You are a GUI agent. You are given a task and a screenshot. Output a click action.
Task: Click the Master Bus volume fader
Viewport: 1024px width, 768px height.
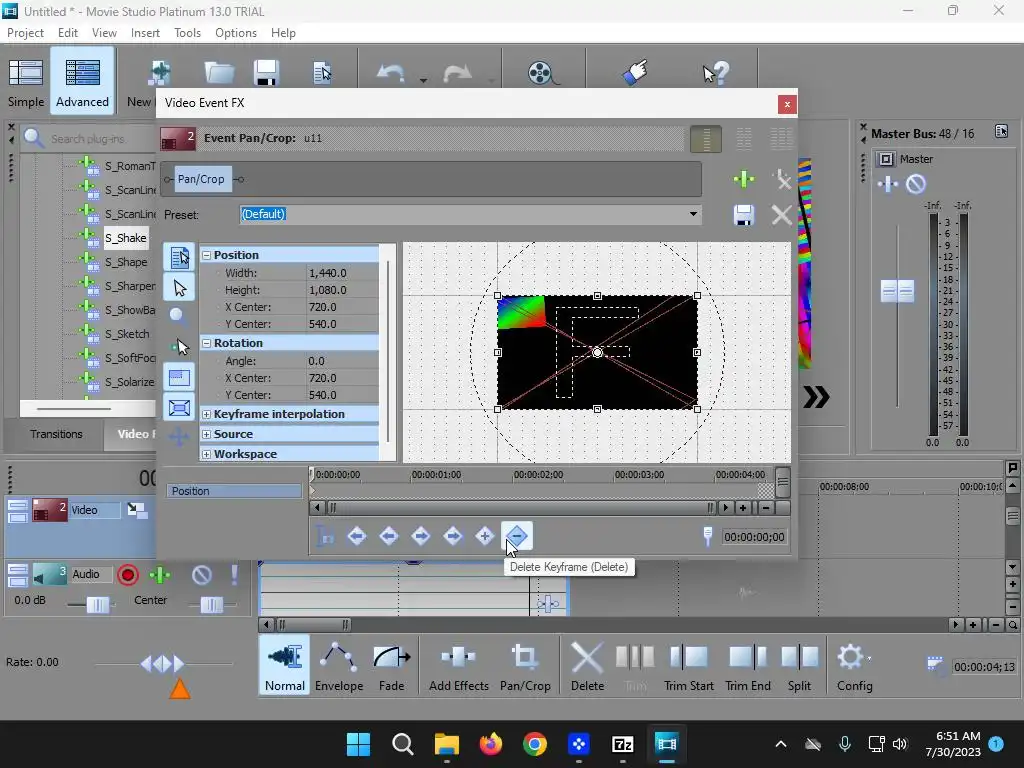click(897, 291)
